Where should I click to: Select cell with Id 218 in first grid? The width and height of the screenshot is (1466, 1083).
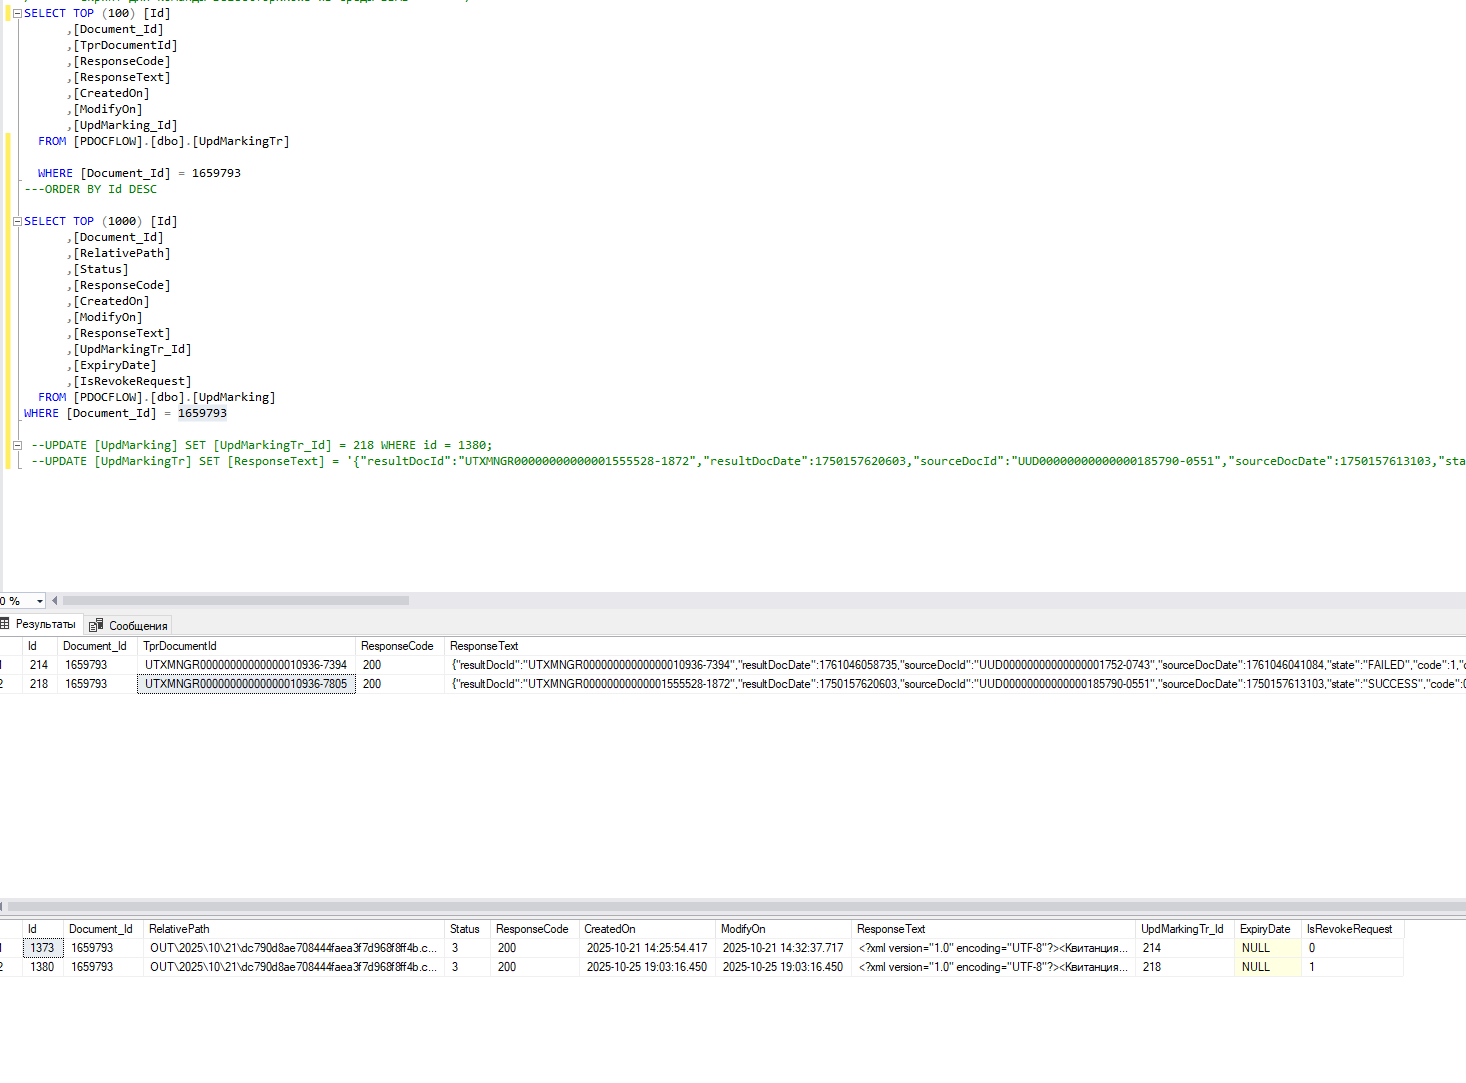click(x=39, y=684)
